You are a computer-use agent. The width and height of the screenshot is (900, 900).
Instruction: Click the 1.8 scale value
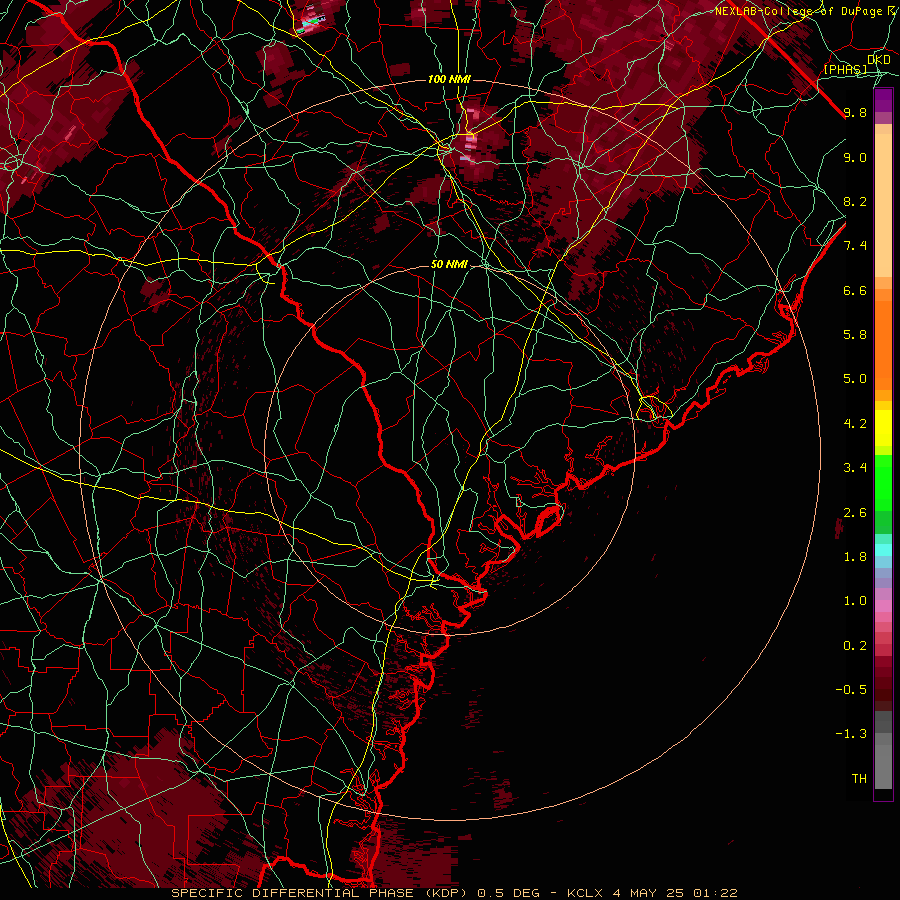point(855,557)
